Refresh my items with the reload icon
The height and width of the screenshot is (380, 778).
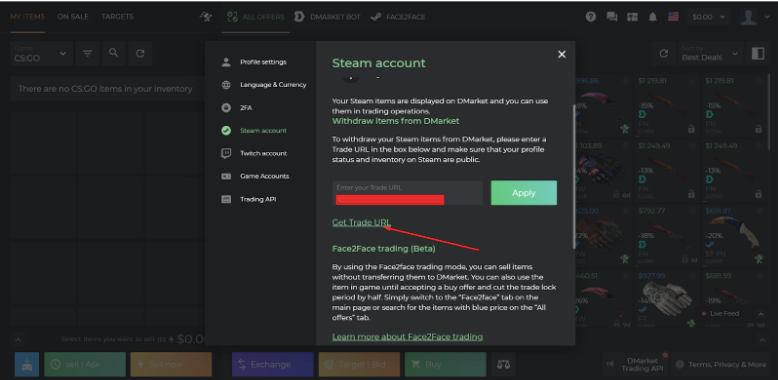tap(140, 53)
